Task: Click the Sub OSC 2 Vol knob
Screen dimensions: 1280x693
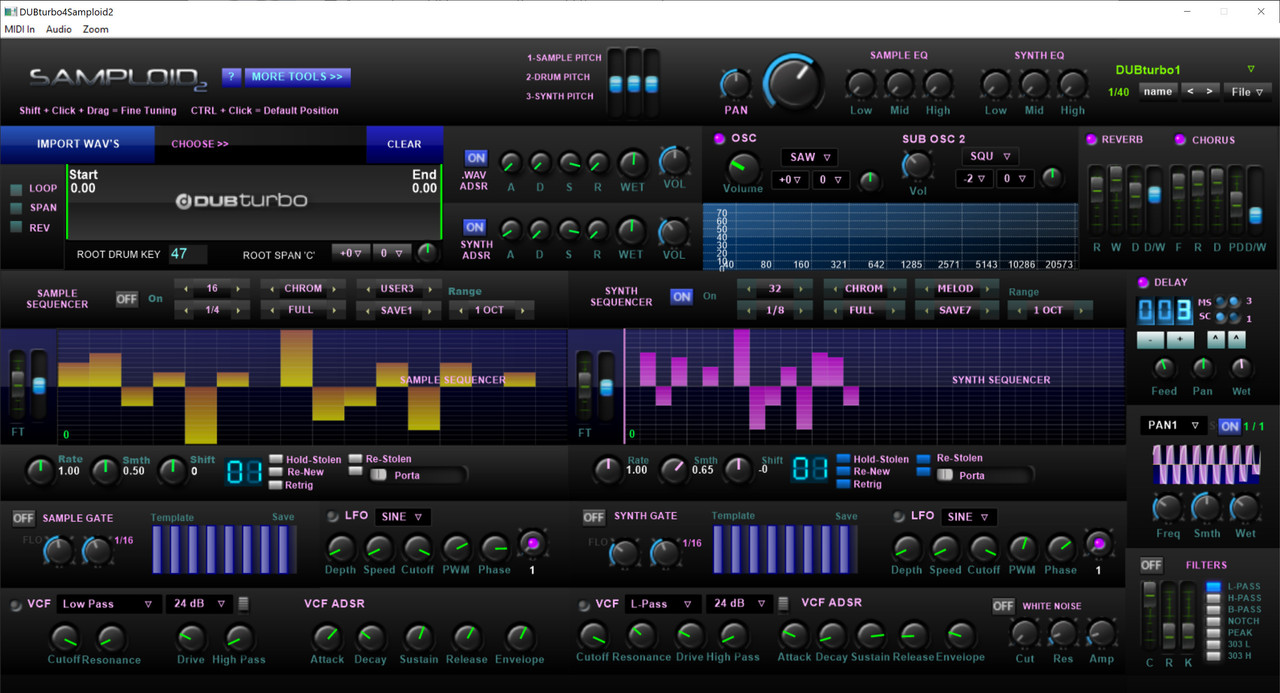Action: point(917,165)
